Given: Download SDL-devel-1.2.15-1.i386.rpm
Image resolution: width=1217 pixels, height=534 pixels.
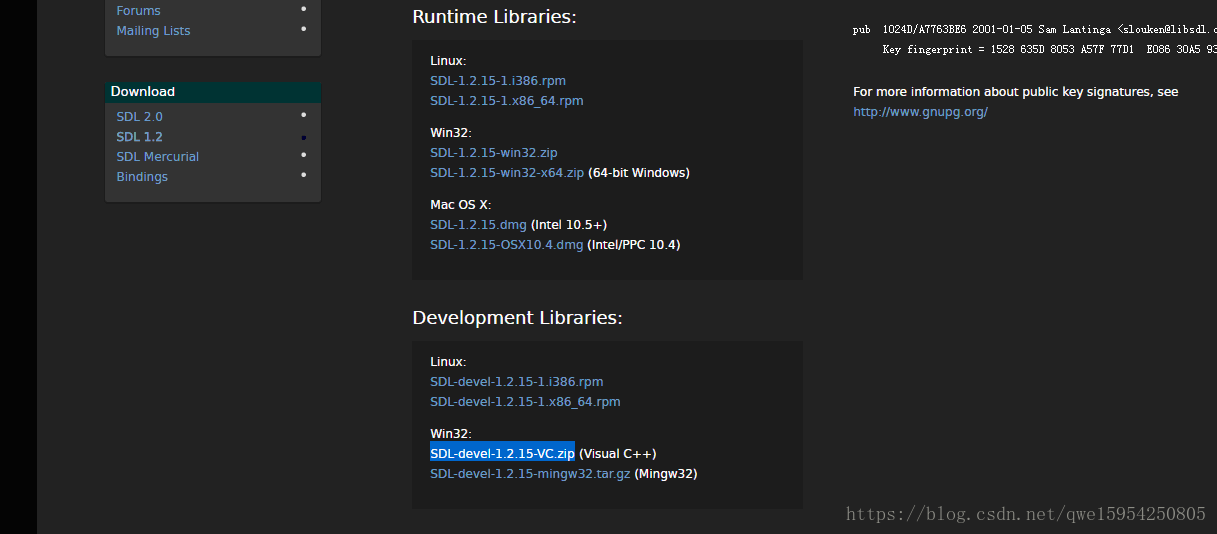Looking at the screenshot, I should point(517,382).
